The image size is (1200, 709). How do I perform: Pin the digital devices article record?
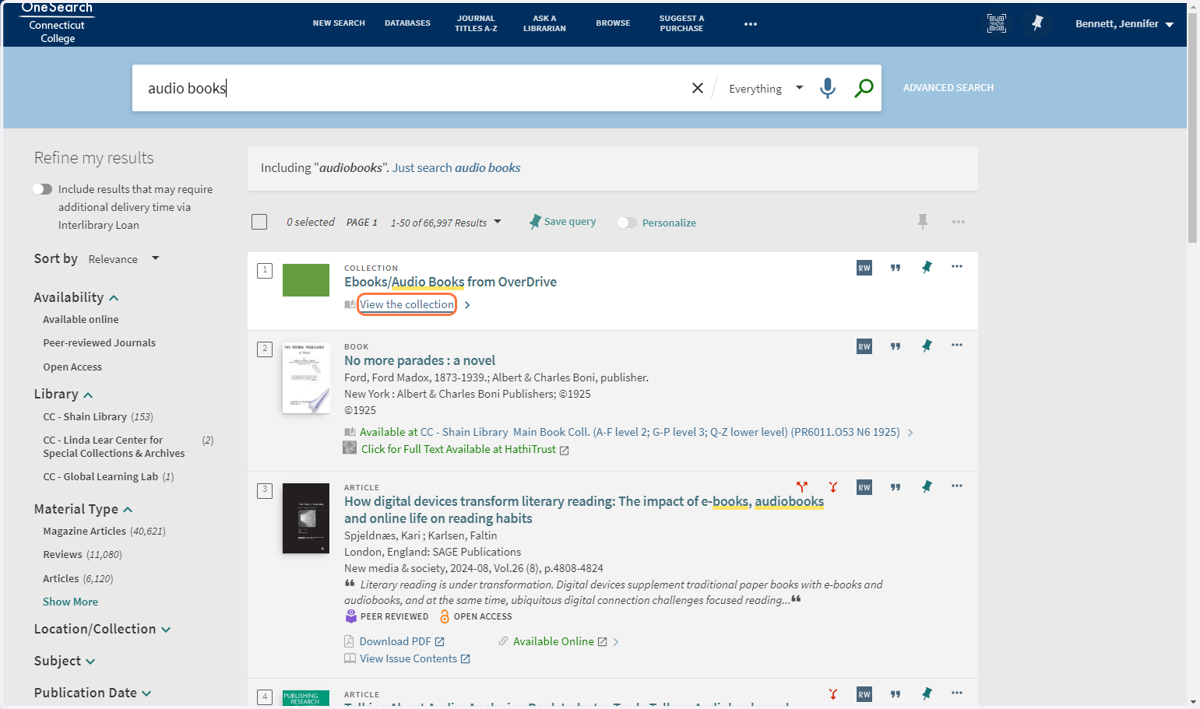tap(927, 487)
